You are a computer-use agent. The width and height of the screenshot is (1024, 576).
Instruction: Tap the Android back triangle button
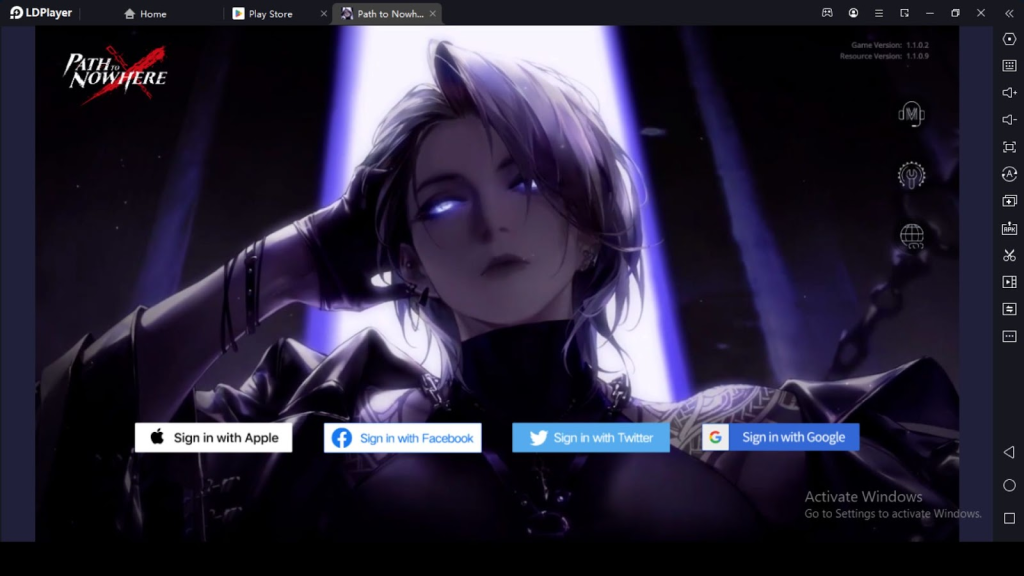pyautogui.click(x=1009, y=452)
